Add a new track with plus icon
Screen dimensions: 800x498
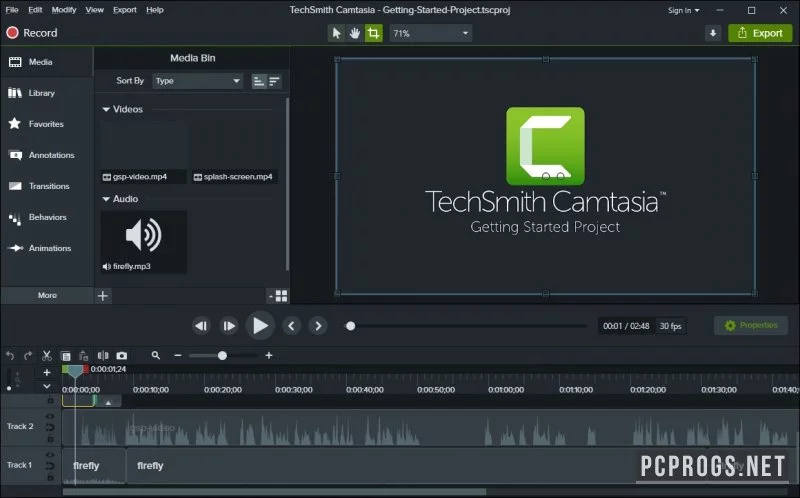coord(47,372)
